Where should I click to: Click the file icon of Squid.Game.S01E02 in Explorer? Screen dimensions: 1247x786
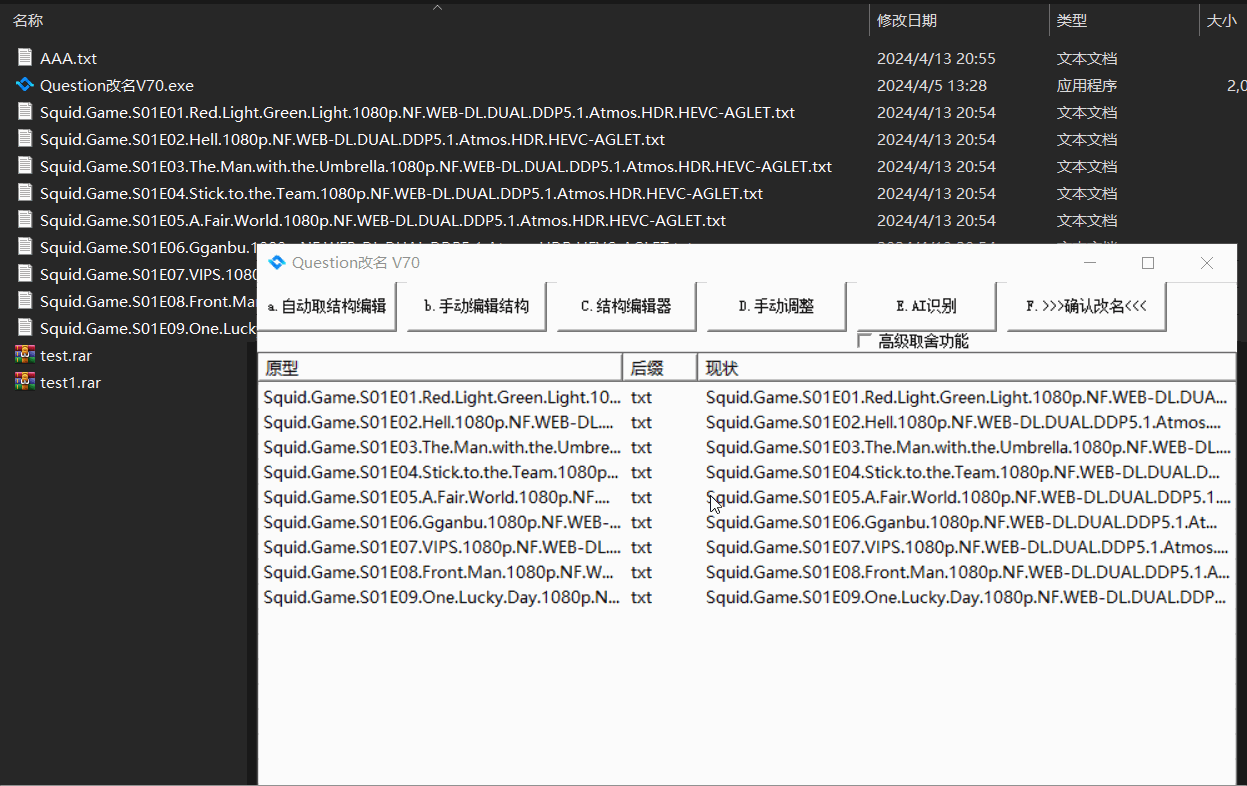pyautogui.click(x=25, y=139)
